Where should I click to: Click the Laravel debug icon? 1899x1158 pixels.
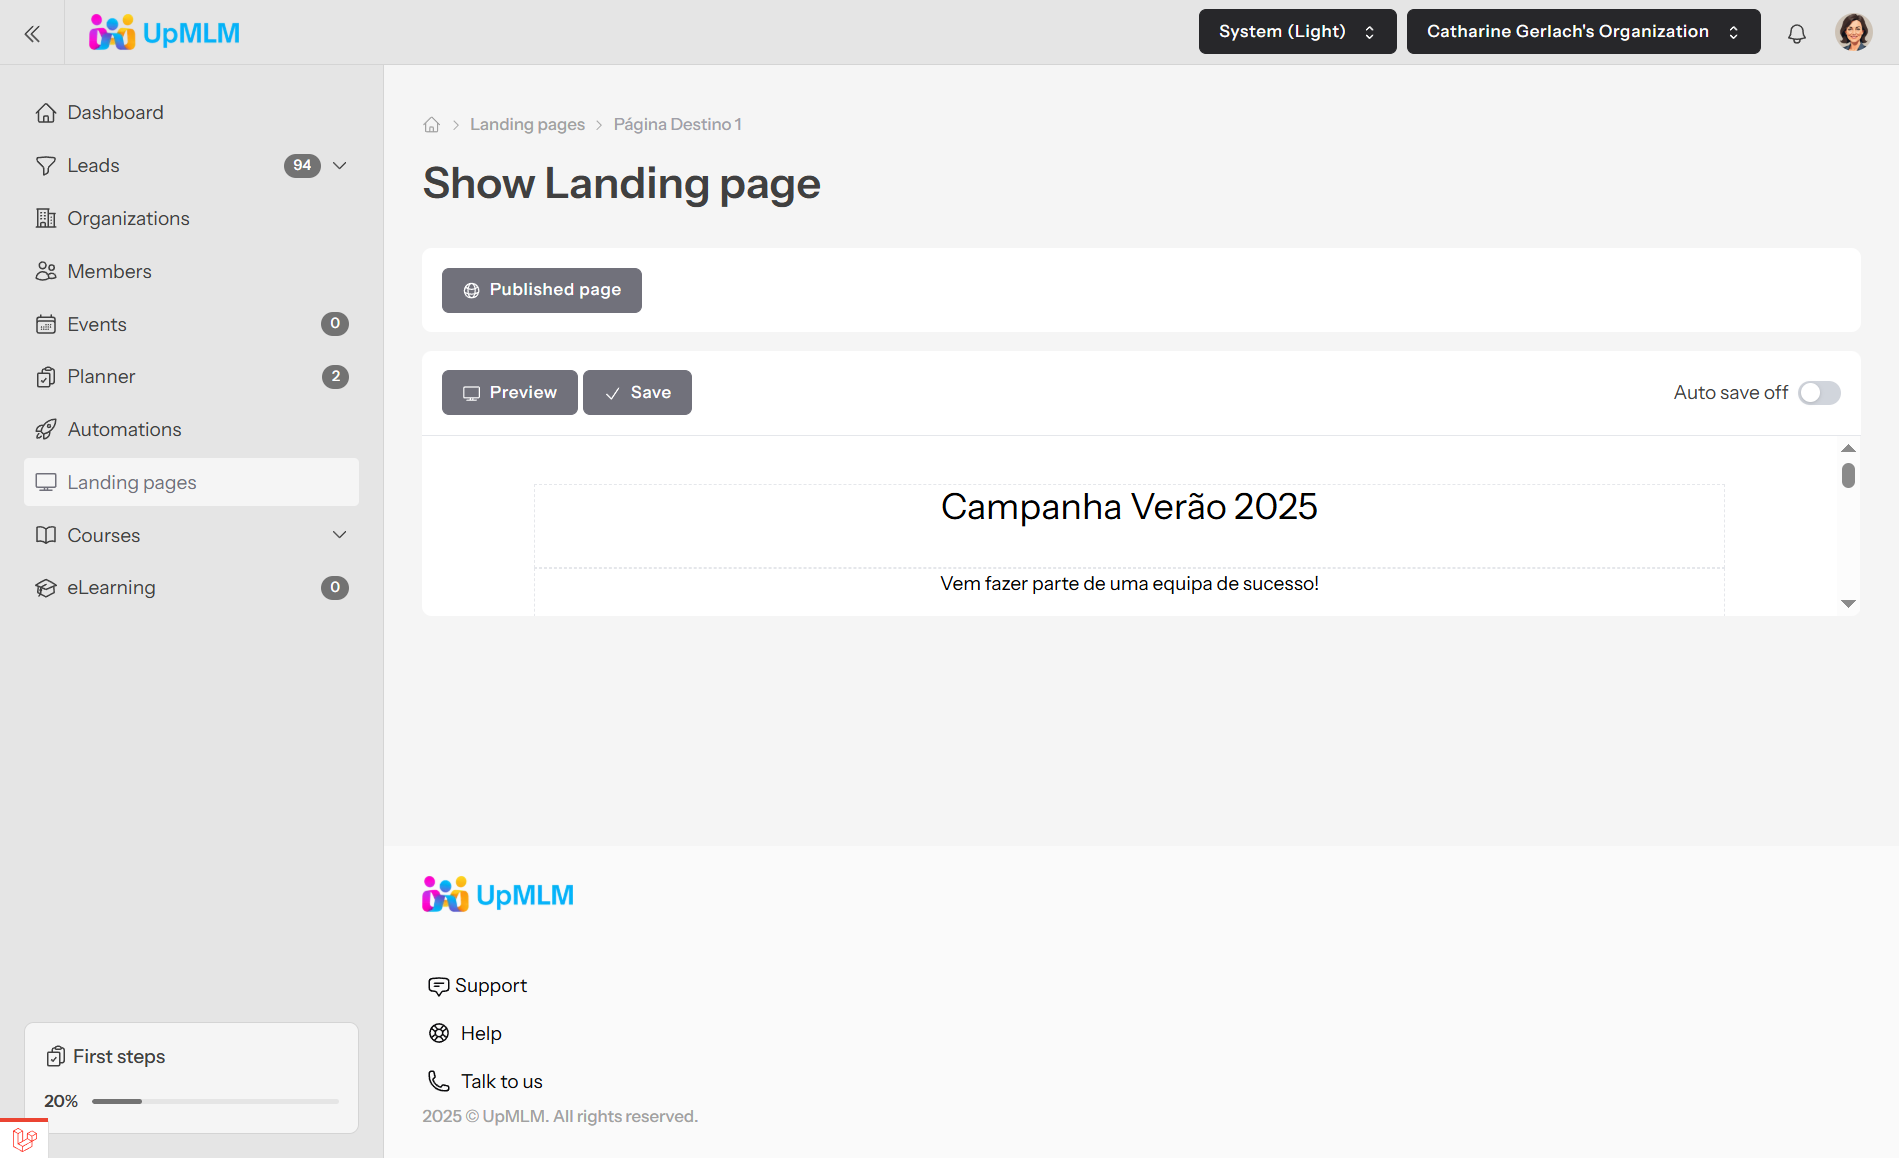[x=24, y=1139]
